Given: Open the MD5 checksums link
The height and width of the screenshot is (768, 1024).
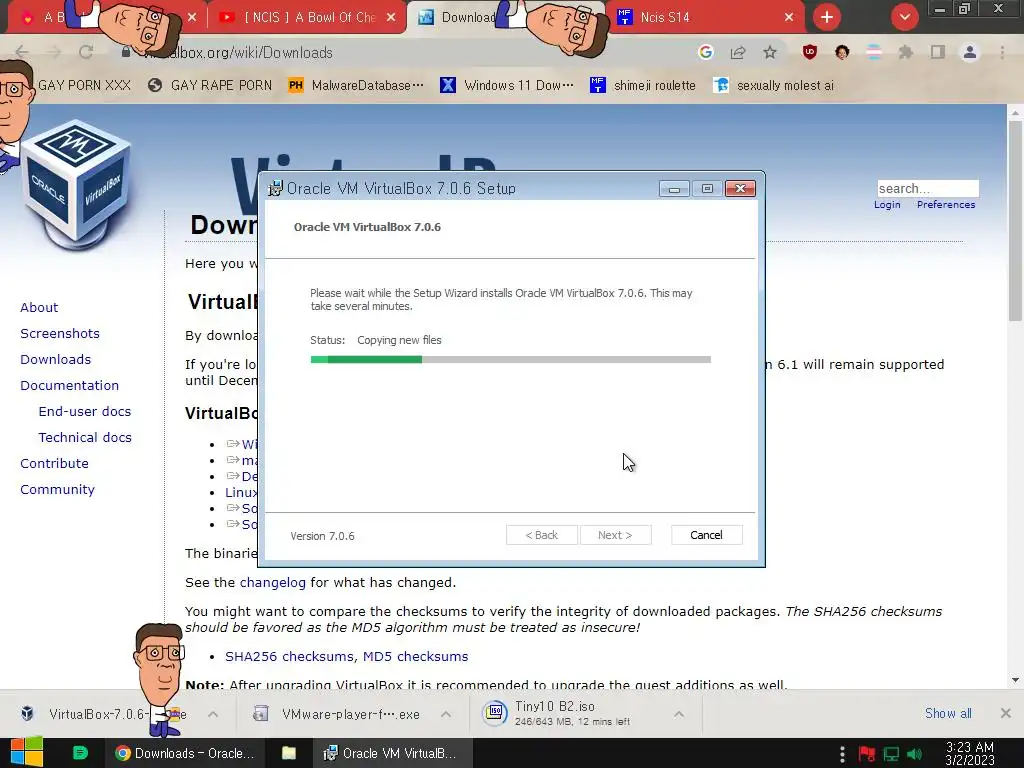Looking at the screenshot, I should pyautogui.click(x=415, y=656).
